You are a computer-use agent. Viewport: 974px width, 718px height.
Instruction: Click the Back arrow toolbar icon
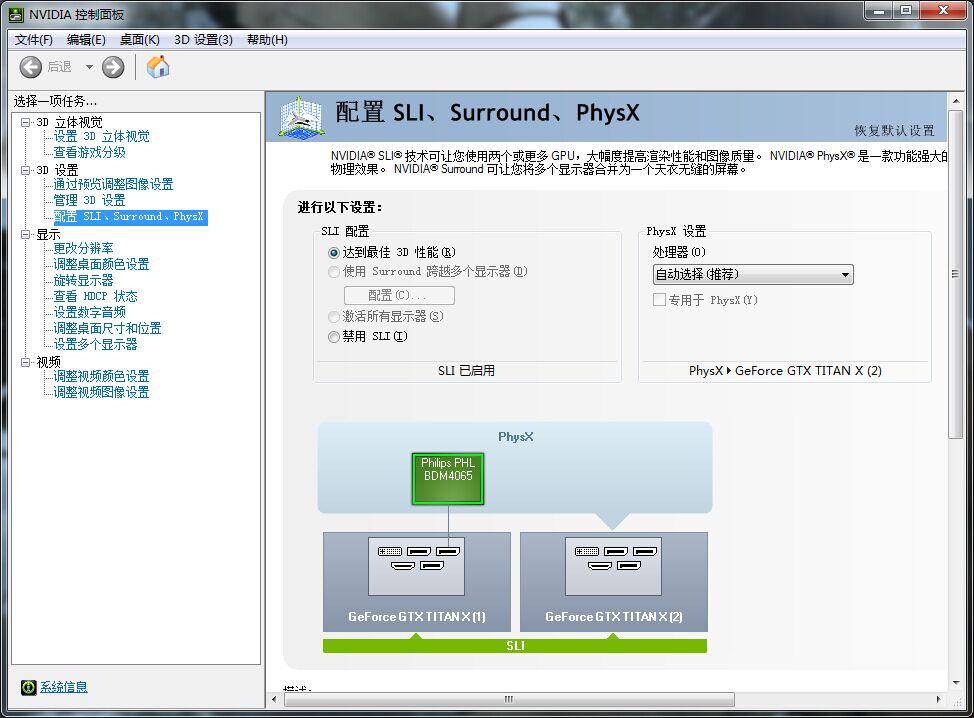(x=30, y=66)
